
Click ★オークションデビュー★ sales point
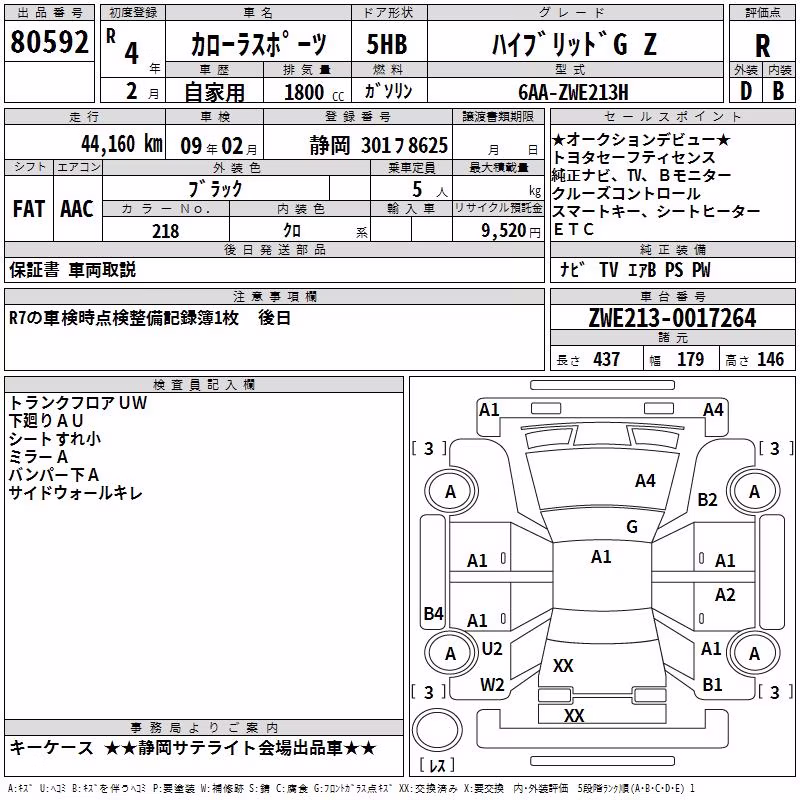pos(641,139)
